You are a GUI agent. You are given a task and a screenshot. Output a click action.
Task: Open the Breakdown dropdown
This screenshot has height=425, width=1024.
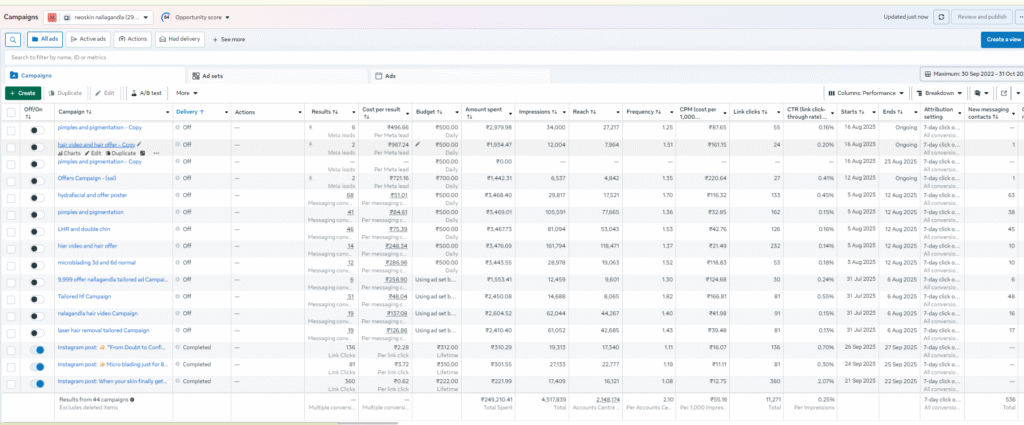pyautogui.click(x=936, y=93)
